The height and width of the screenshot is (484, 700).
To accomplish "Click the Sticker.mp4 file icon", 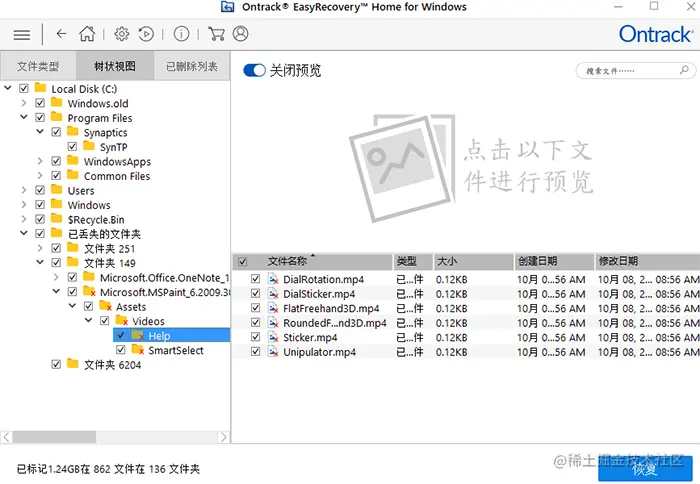I will click(273, 337).
